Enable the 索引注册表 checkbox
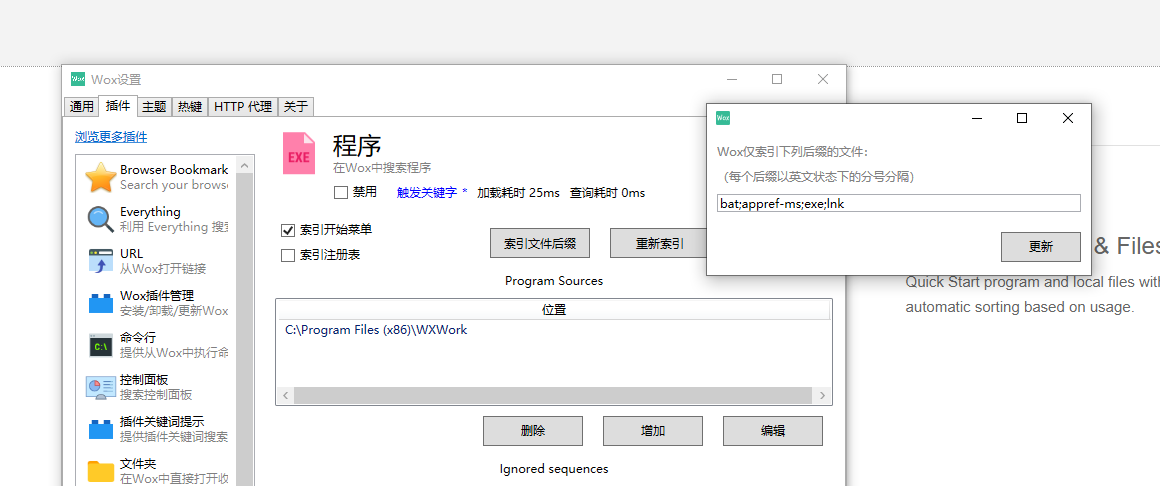The width and height of the screenshot is (1160, 486). (288, 255)
